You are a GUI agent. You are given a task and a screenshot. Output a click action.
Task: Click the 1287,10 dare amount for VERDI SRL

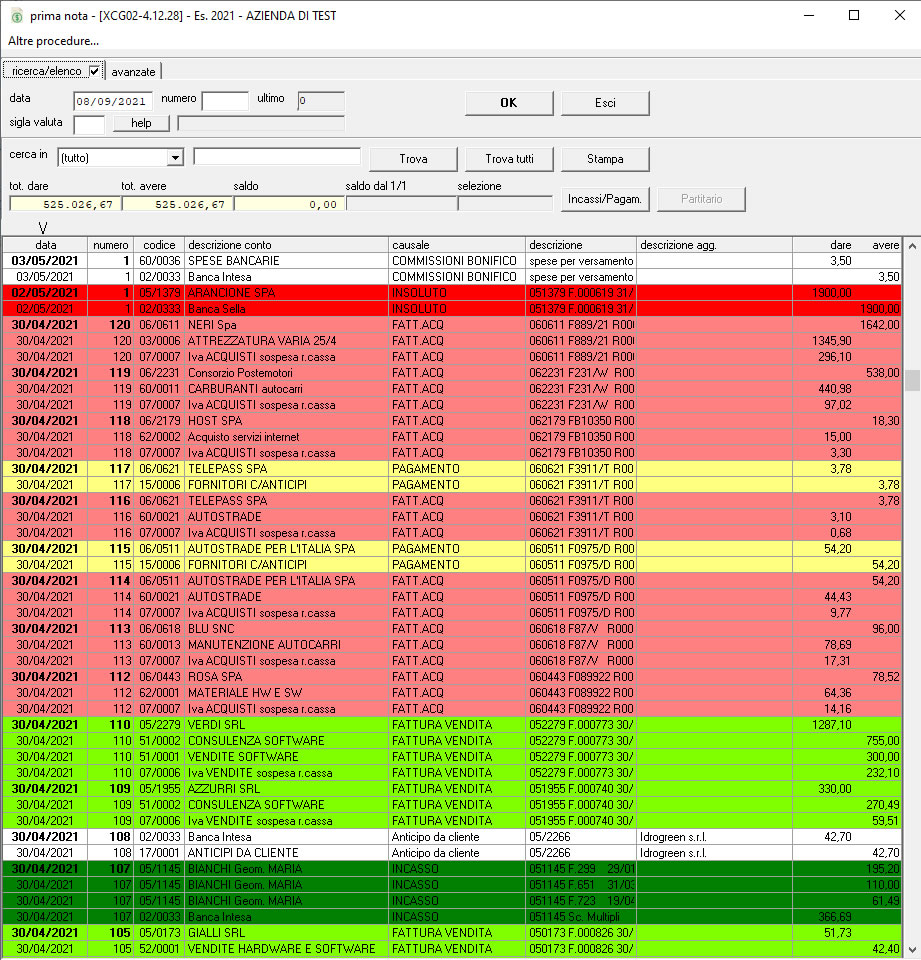(832, 724)
